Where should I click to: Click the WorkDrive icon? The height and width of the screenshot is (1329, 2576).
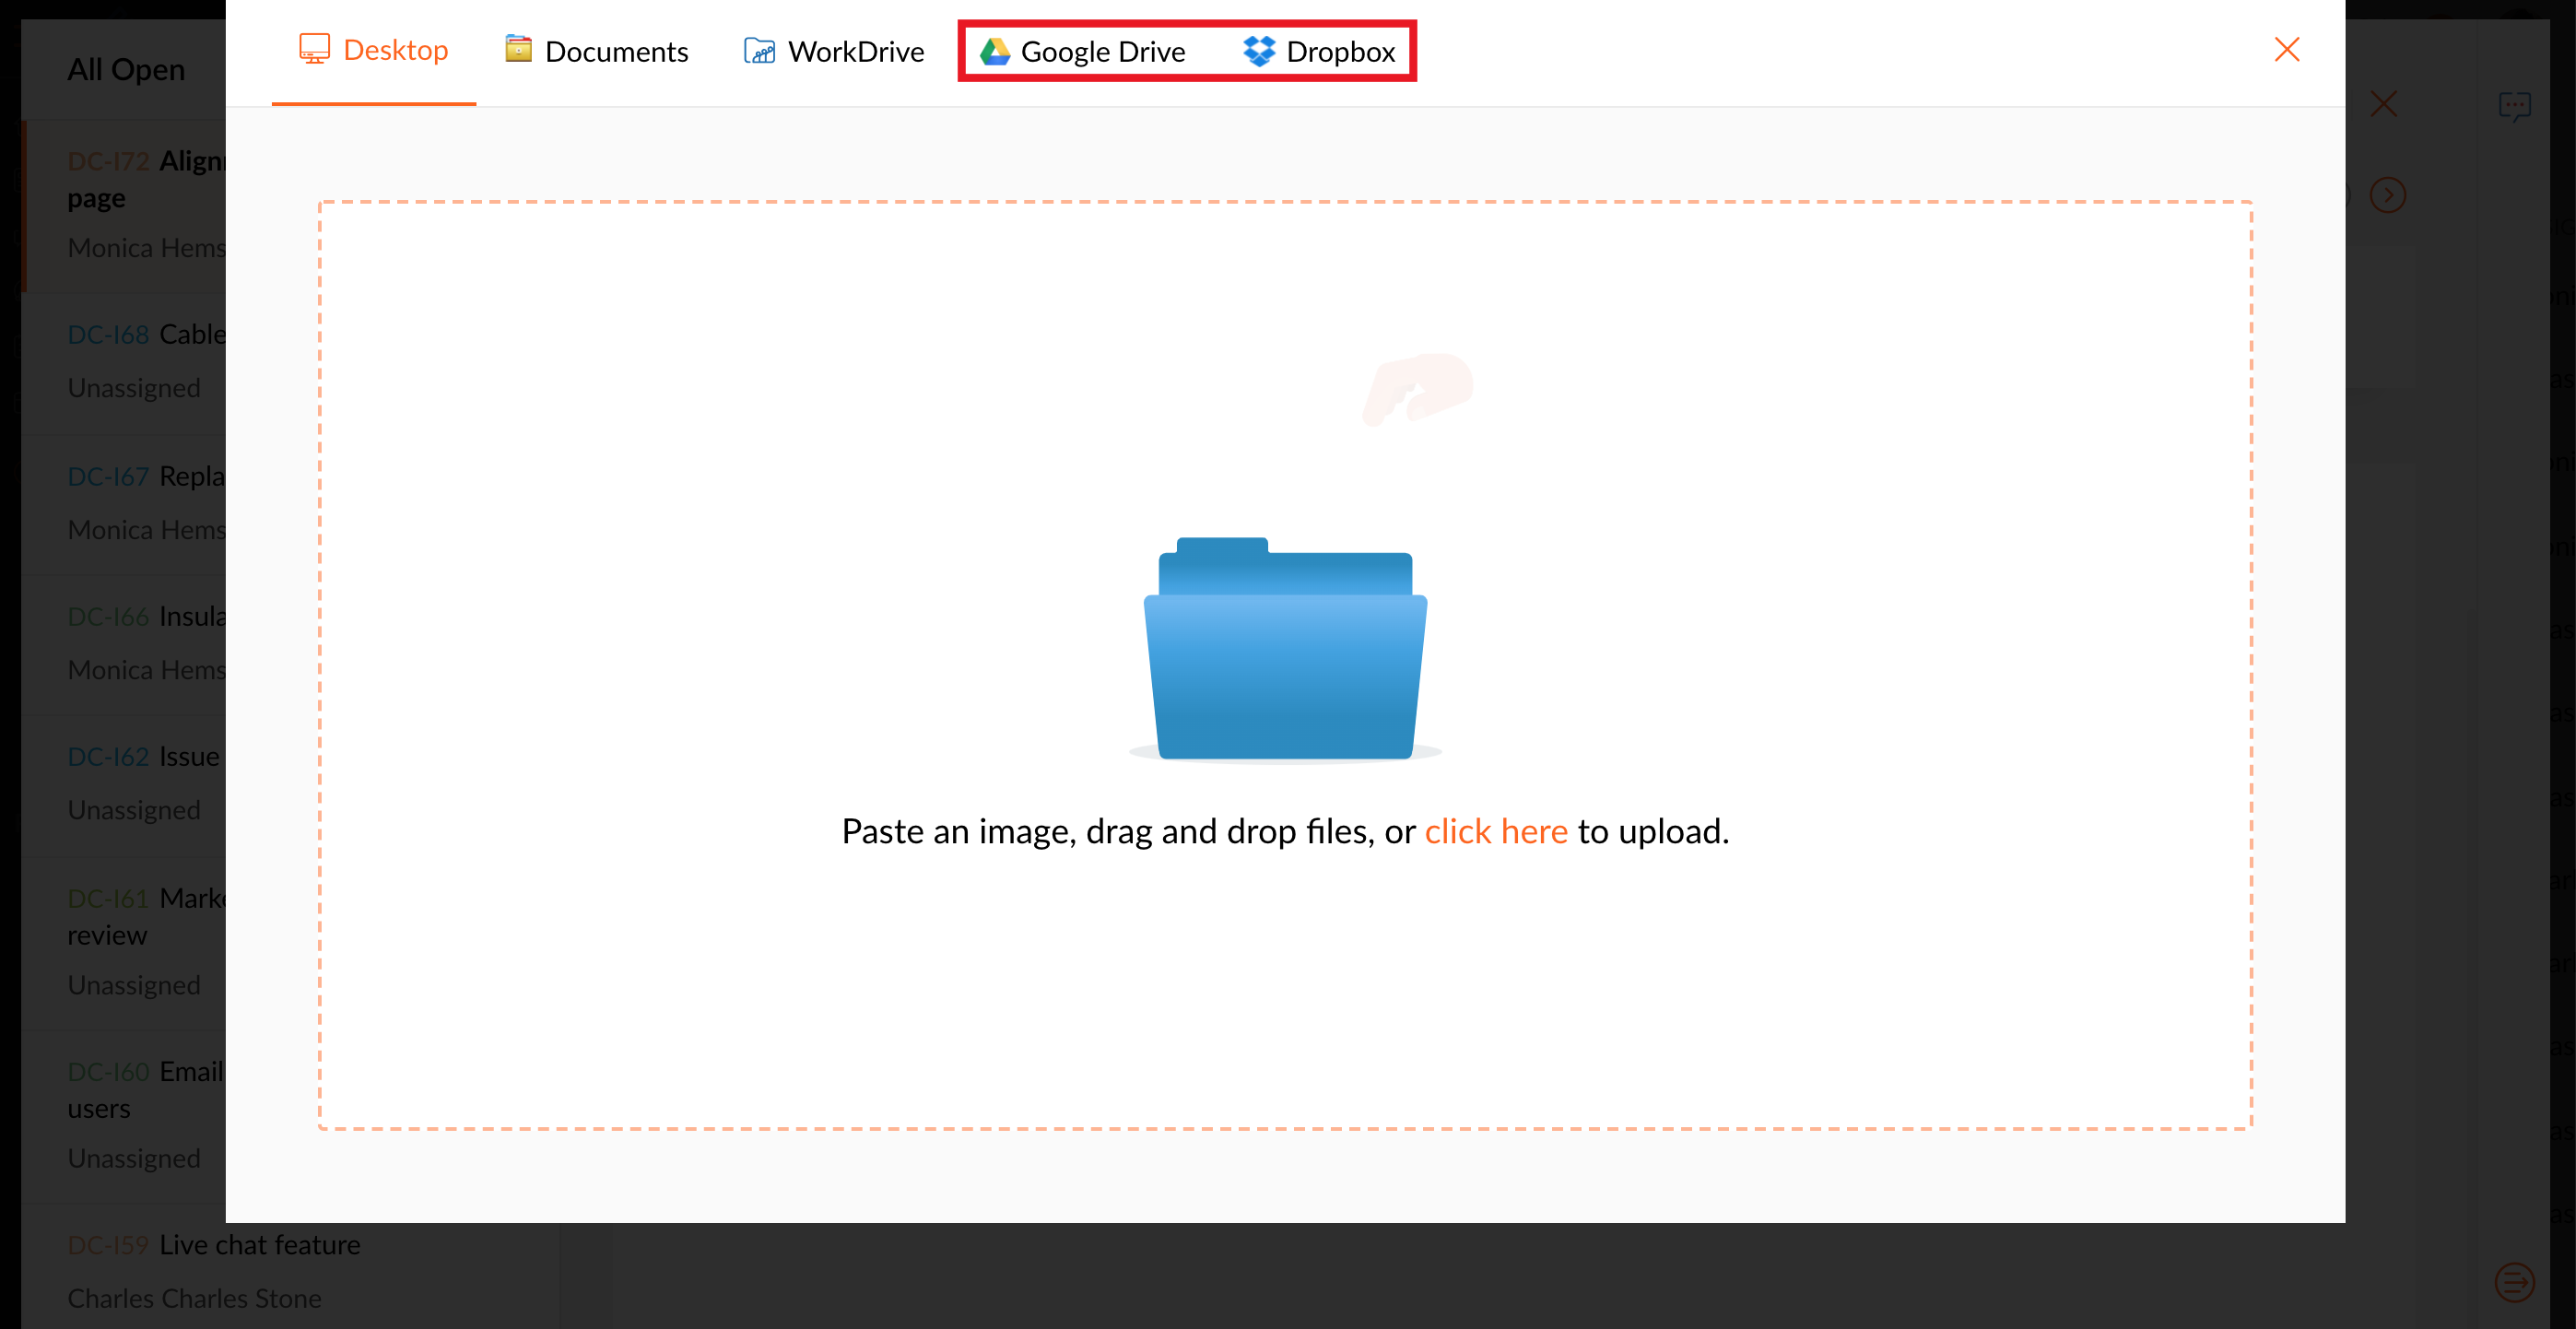759,51
